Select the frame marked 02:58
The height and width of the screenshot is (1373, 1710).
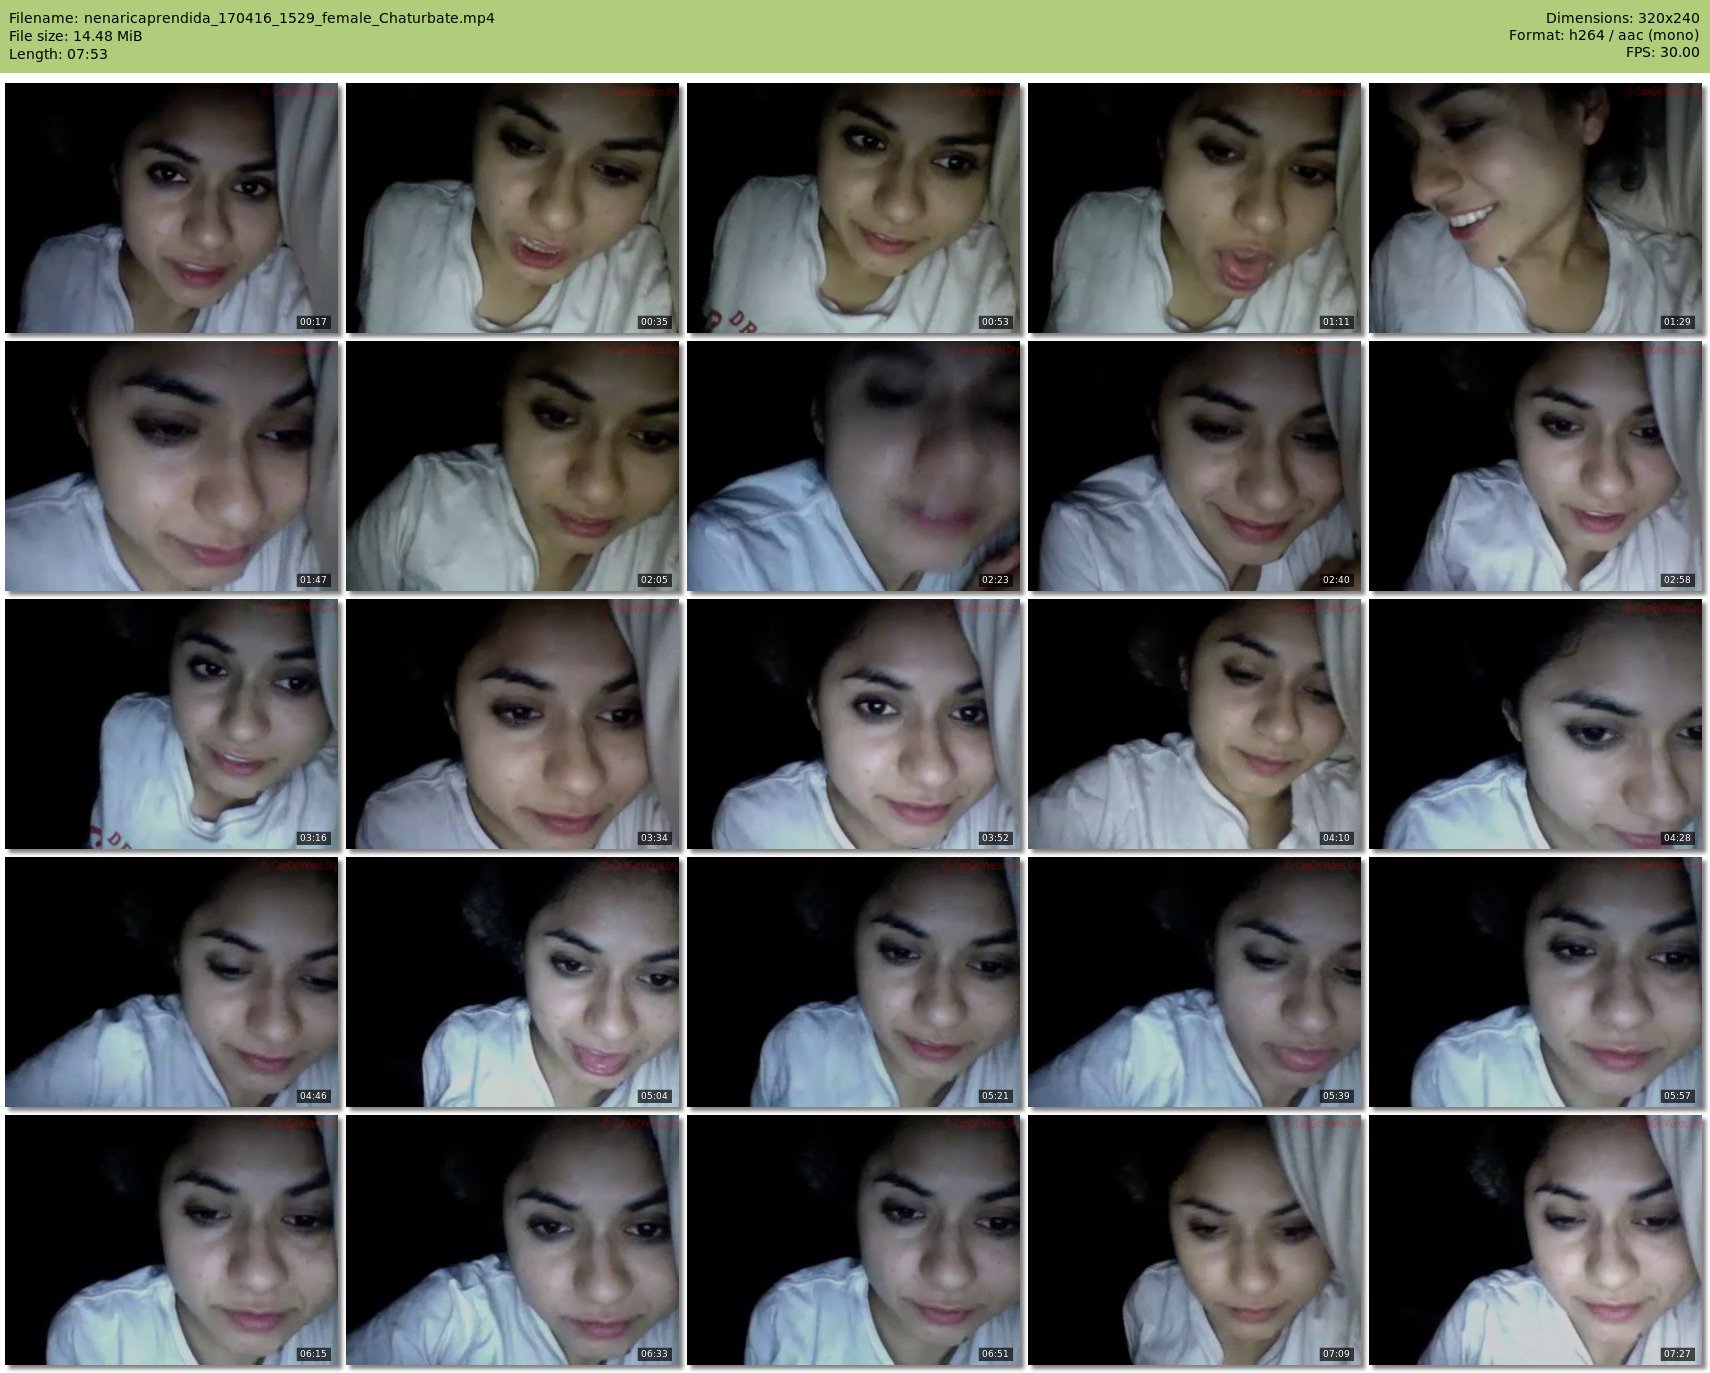click(1536, 466)
